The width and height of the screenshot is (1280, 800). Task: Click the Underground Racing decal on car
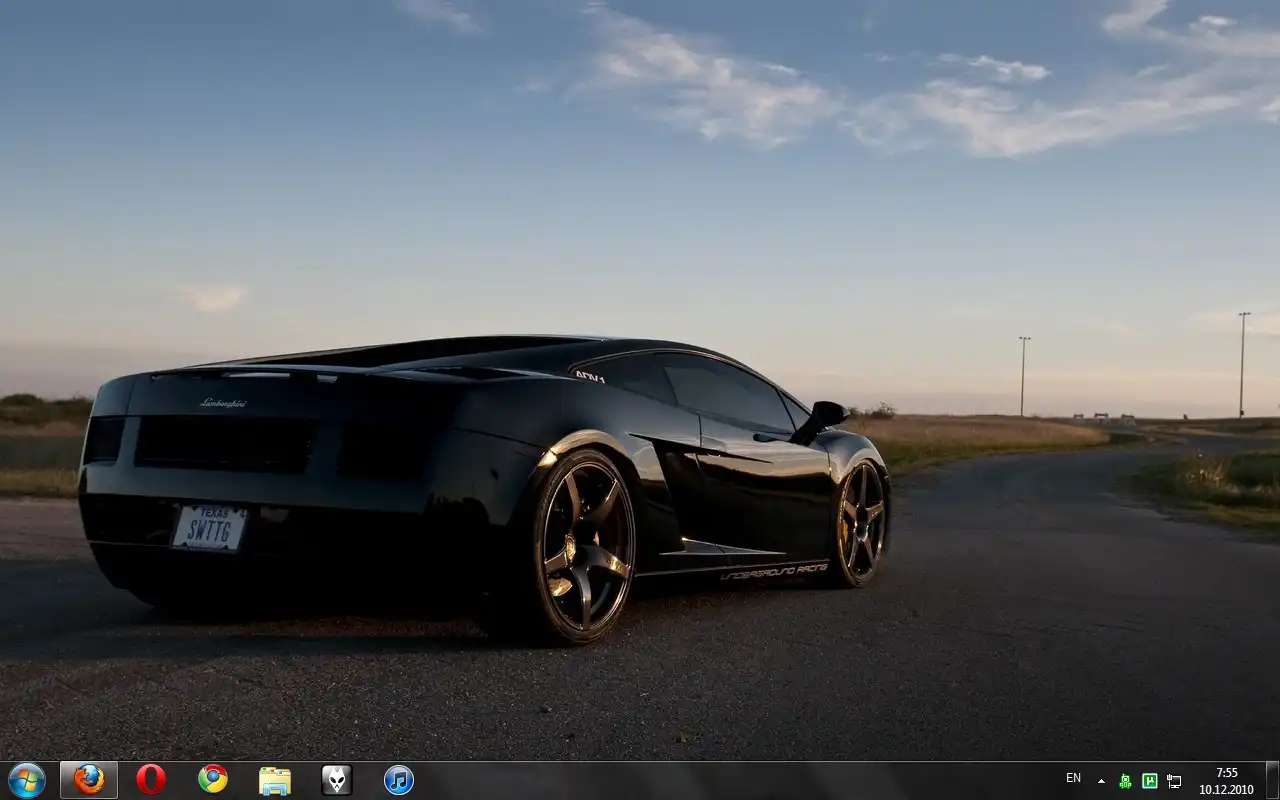click(774, 571)
